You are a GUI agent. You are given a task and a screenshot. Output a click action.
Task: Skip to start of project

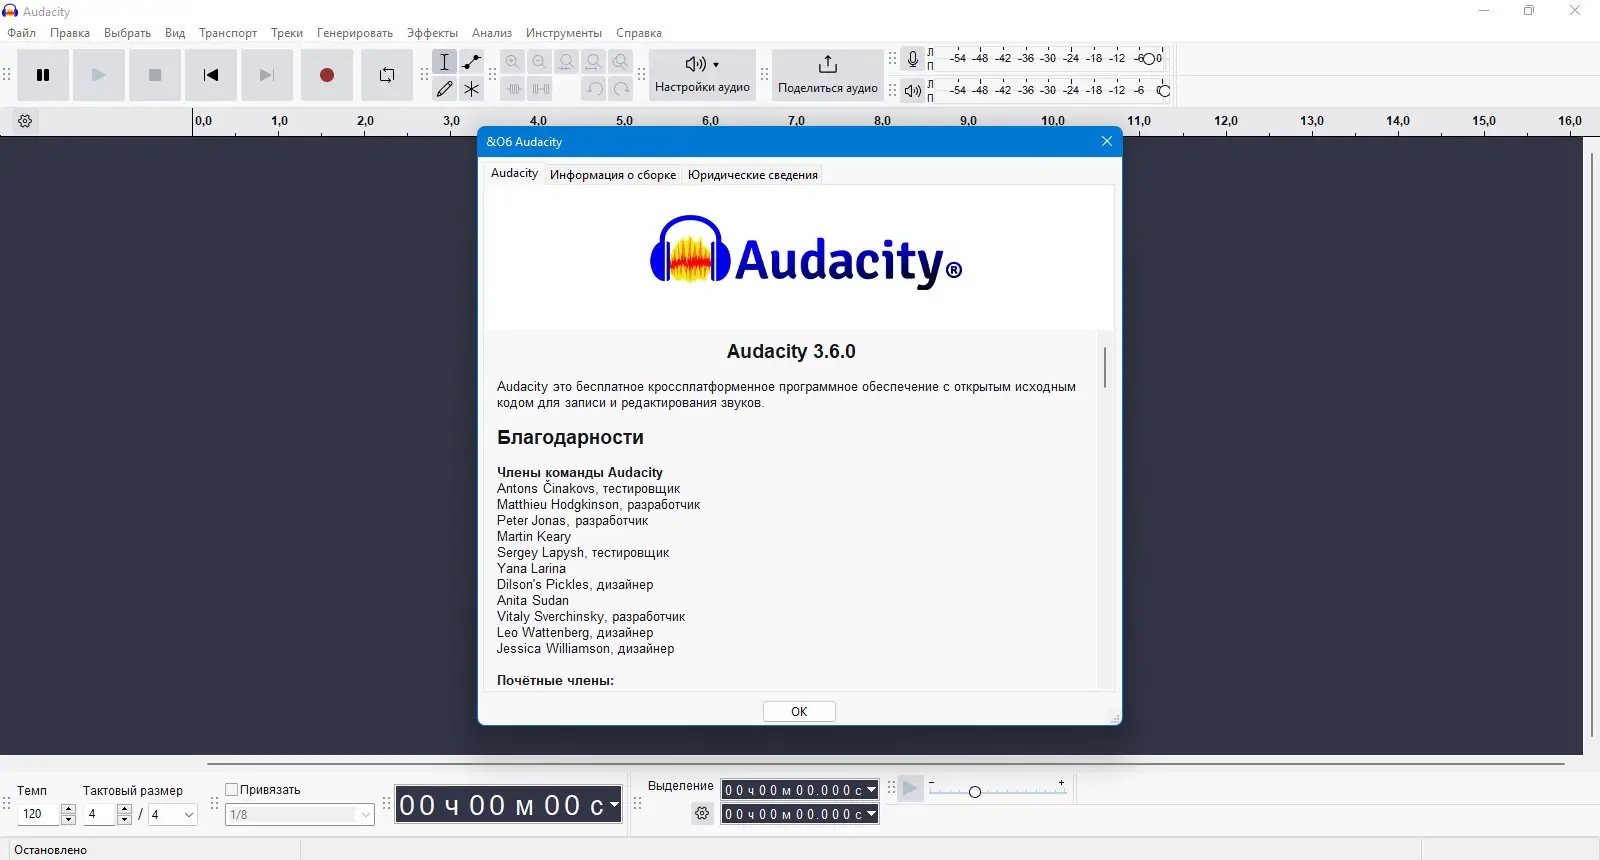tap(211, 75)
